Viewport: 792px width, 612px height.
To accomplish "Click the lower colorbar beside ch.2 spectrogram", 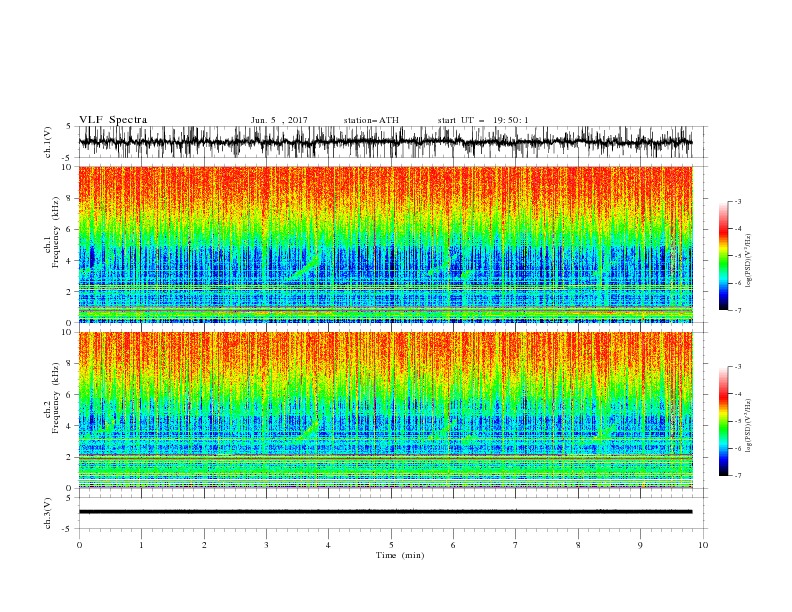I will pyautogui.click(x=724, y=421).
